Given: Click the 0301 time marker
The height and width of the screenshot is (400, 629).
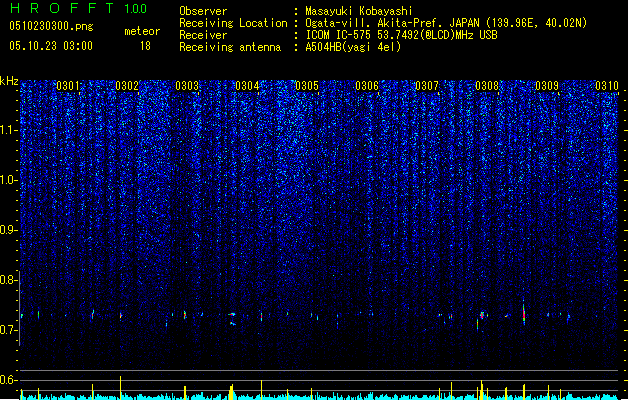Looking at the screenshot, I should [68, 86].
